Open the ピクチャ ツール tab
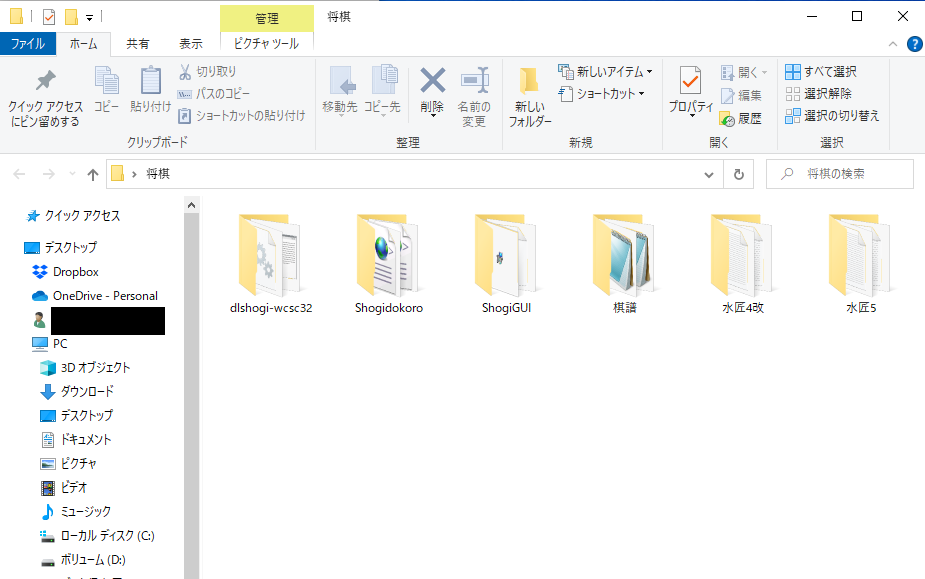The height and width of the screenshot is (579, 925). 267,44
